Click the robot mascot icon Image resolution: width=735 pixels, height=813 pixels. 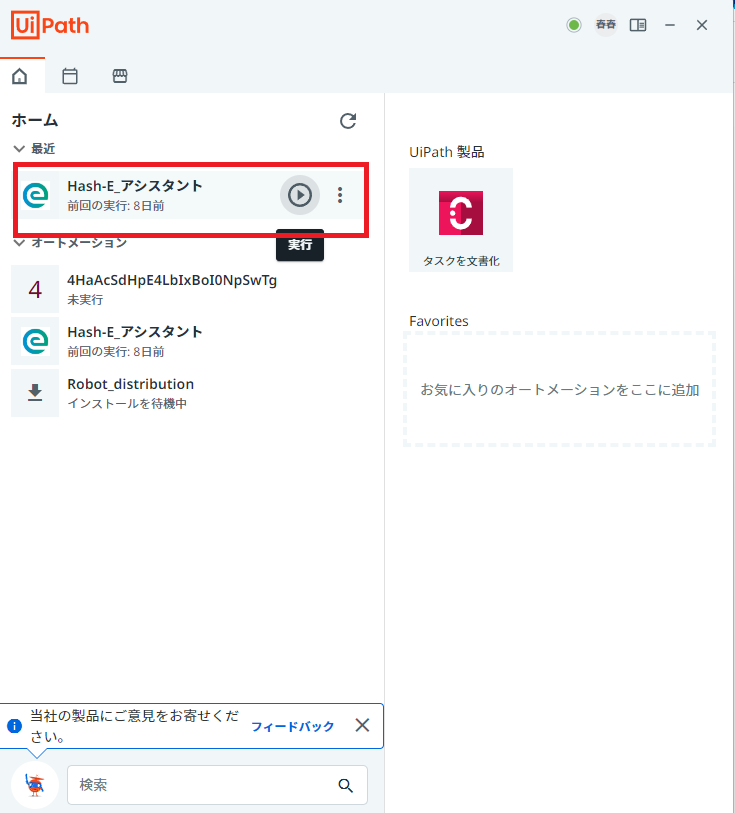pos(35,785)
